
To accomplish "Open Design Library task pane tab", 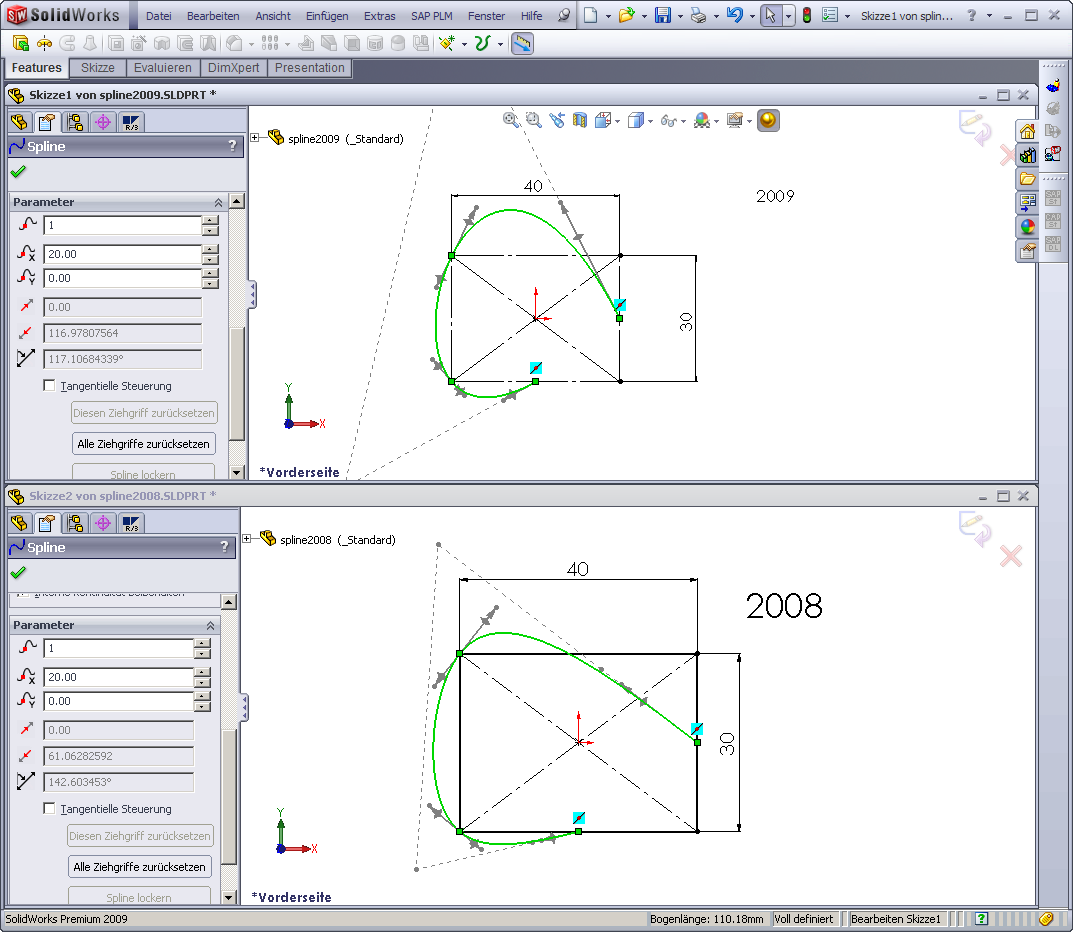I will point(1027,155).
